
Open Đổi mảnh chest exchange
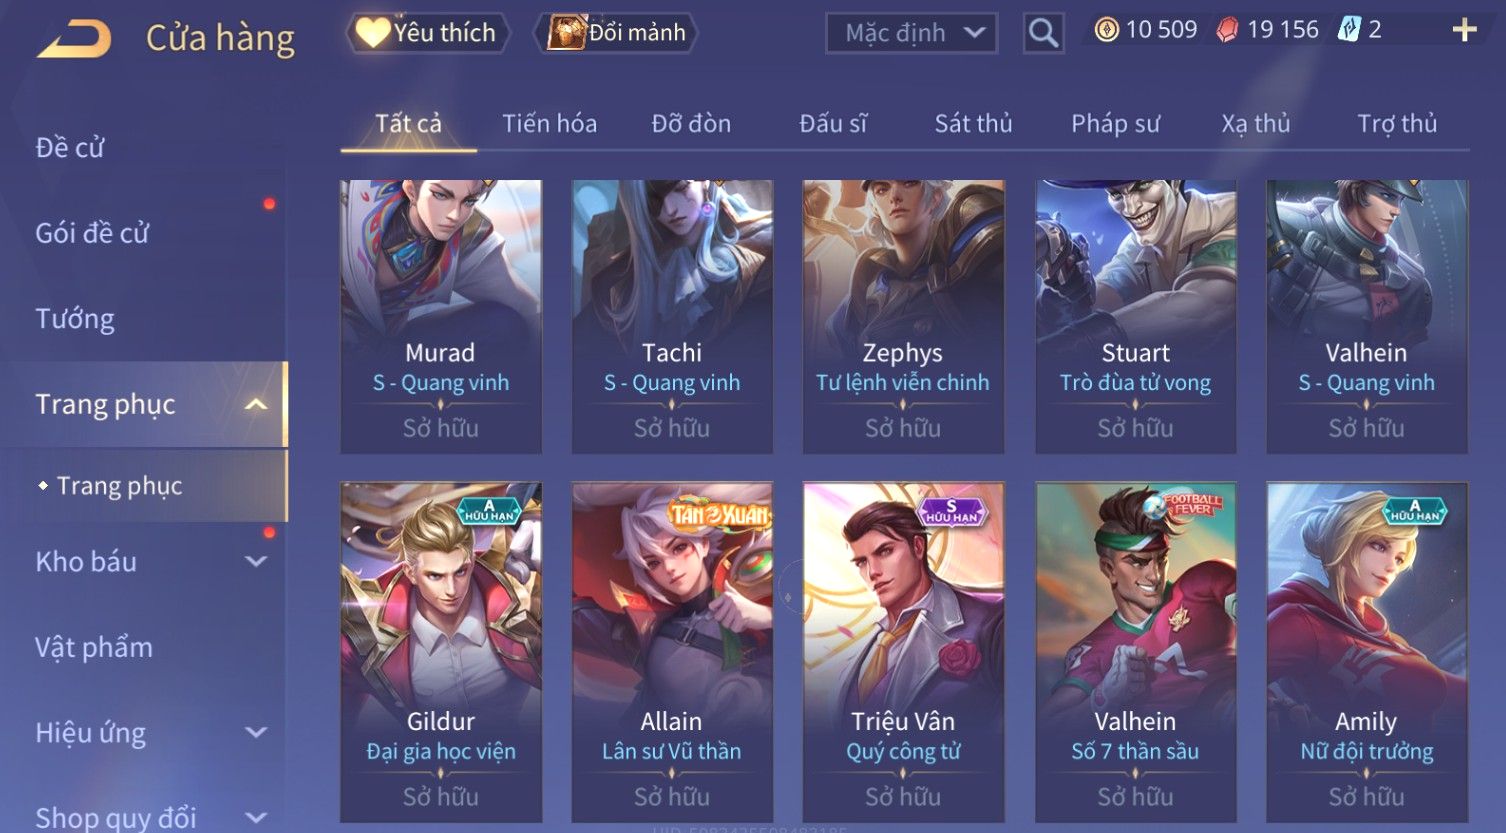[616, 33]
